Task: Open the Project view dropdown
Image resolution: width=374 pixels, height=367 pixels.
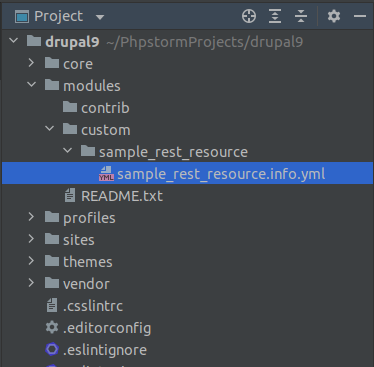Action: coord(100,17)
